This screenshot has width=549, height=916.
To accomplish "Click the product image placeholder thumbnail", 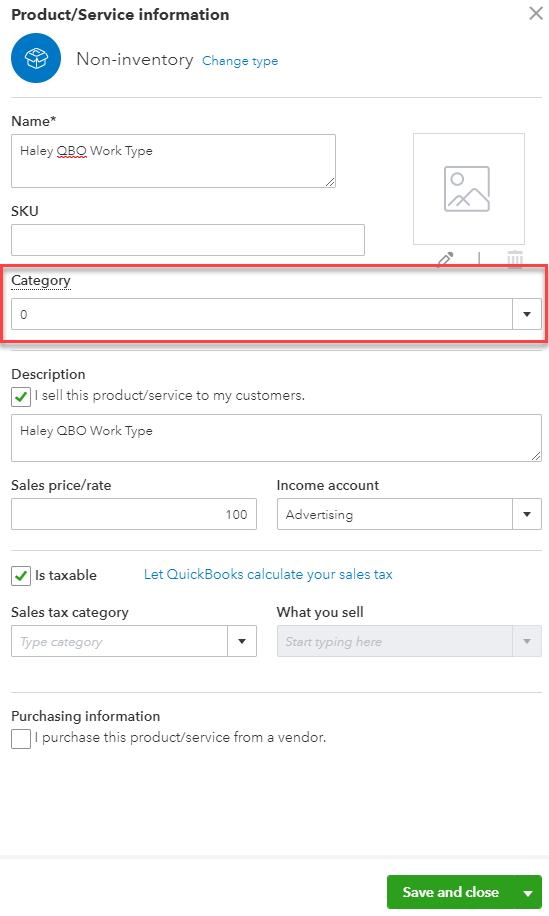I will [468, 189].
